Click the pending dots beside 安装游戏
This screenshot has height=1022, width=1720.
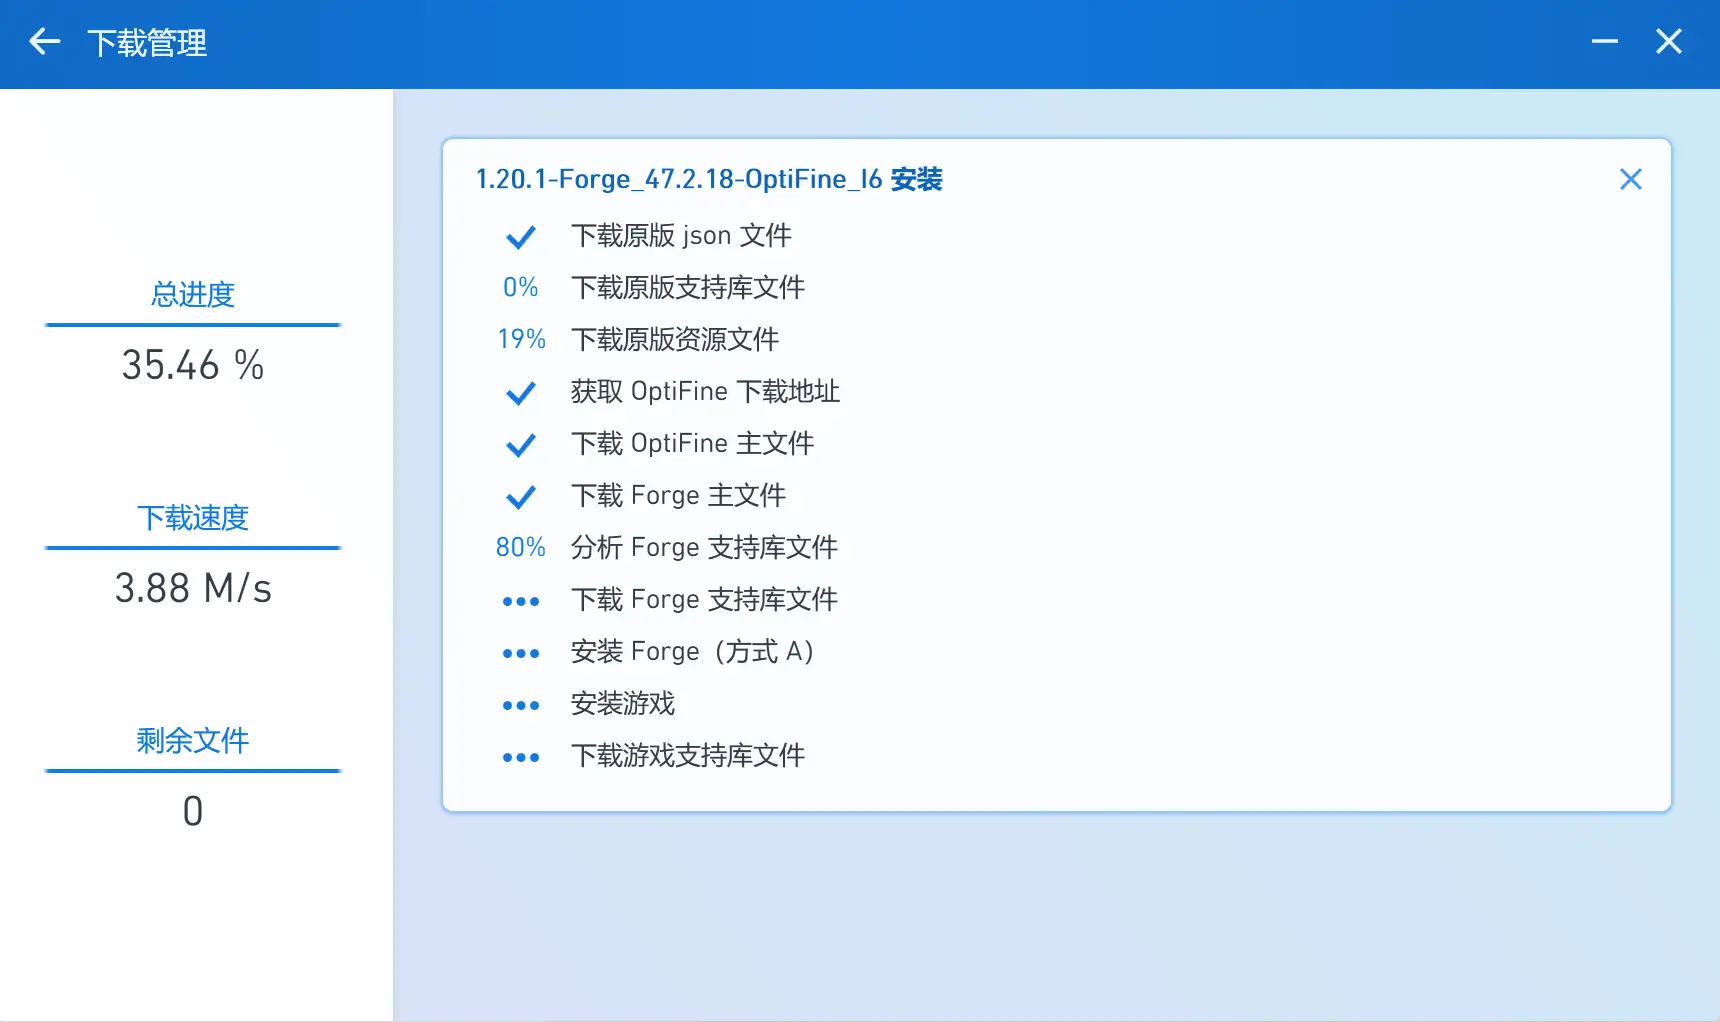pos(521,705)
